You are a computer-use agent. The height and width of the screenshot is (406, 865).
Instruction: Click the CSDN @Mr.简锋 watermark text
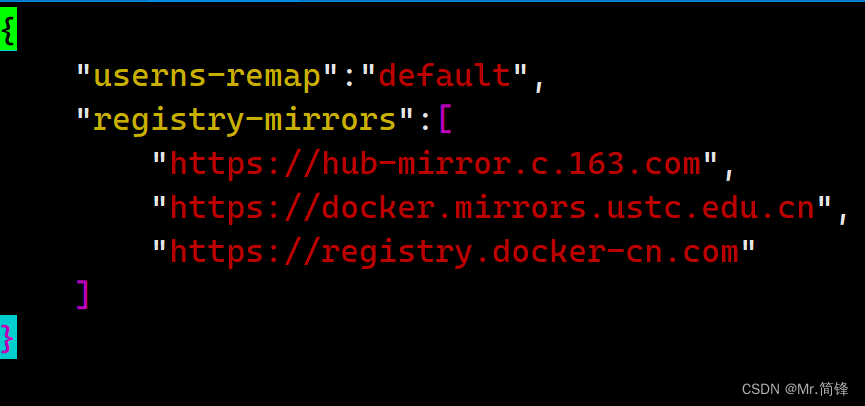[x=795, y=389]
